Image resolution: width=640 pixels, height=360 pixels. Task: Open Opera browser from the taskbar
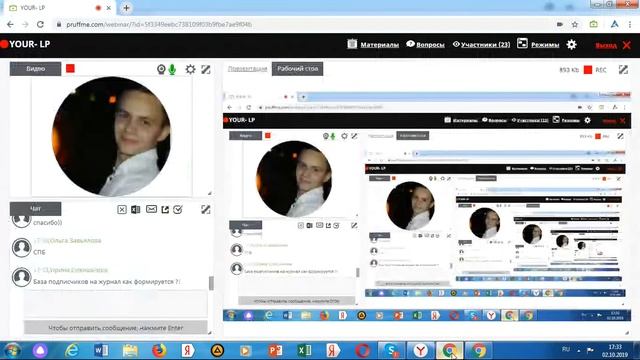coord(362,350)
